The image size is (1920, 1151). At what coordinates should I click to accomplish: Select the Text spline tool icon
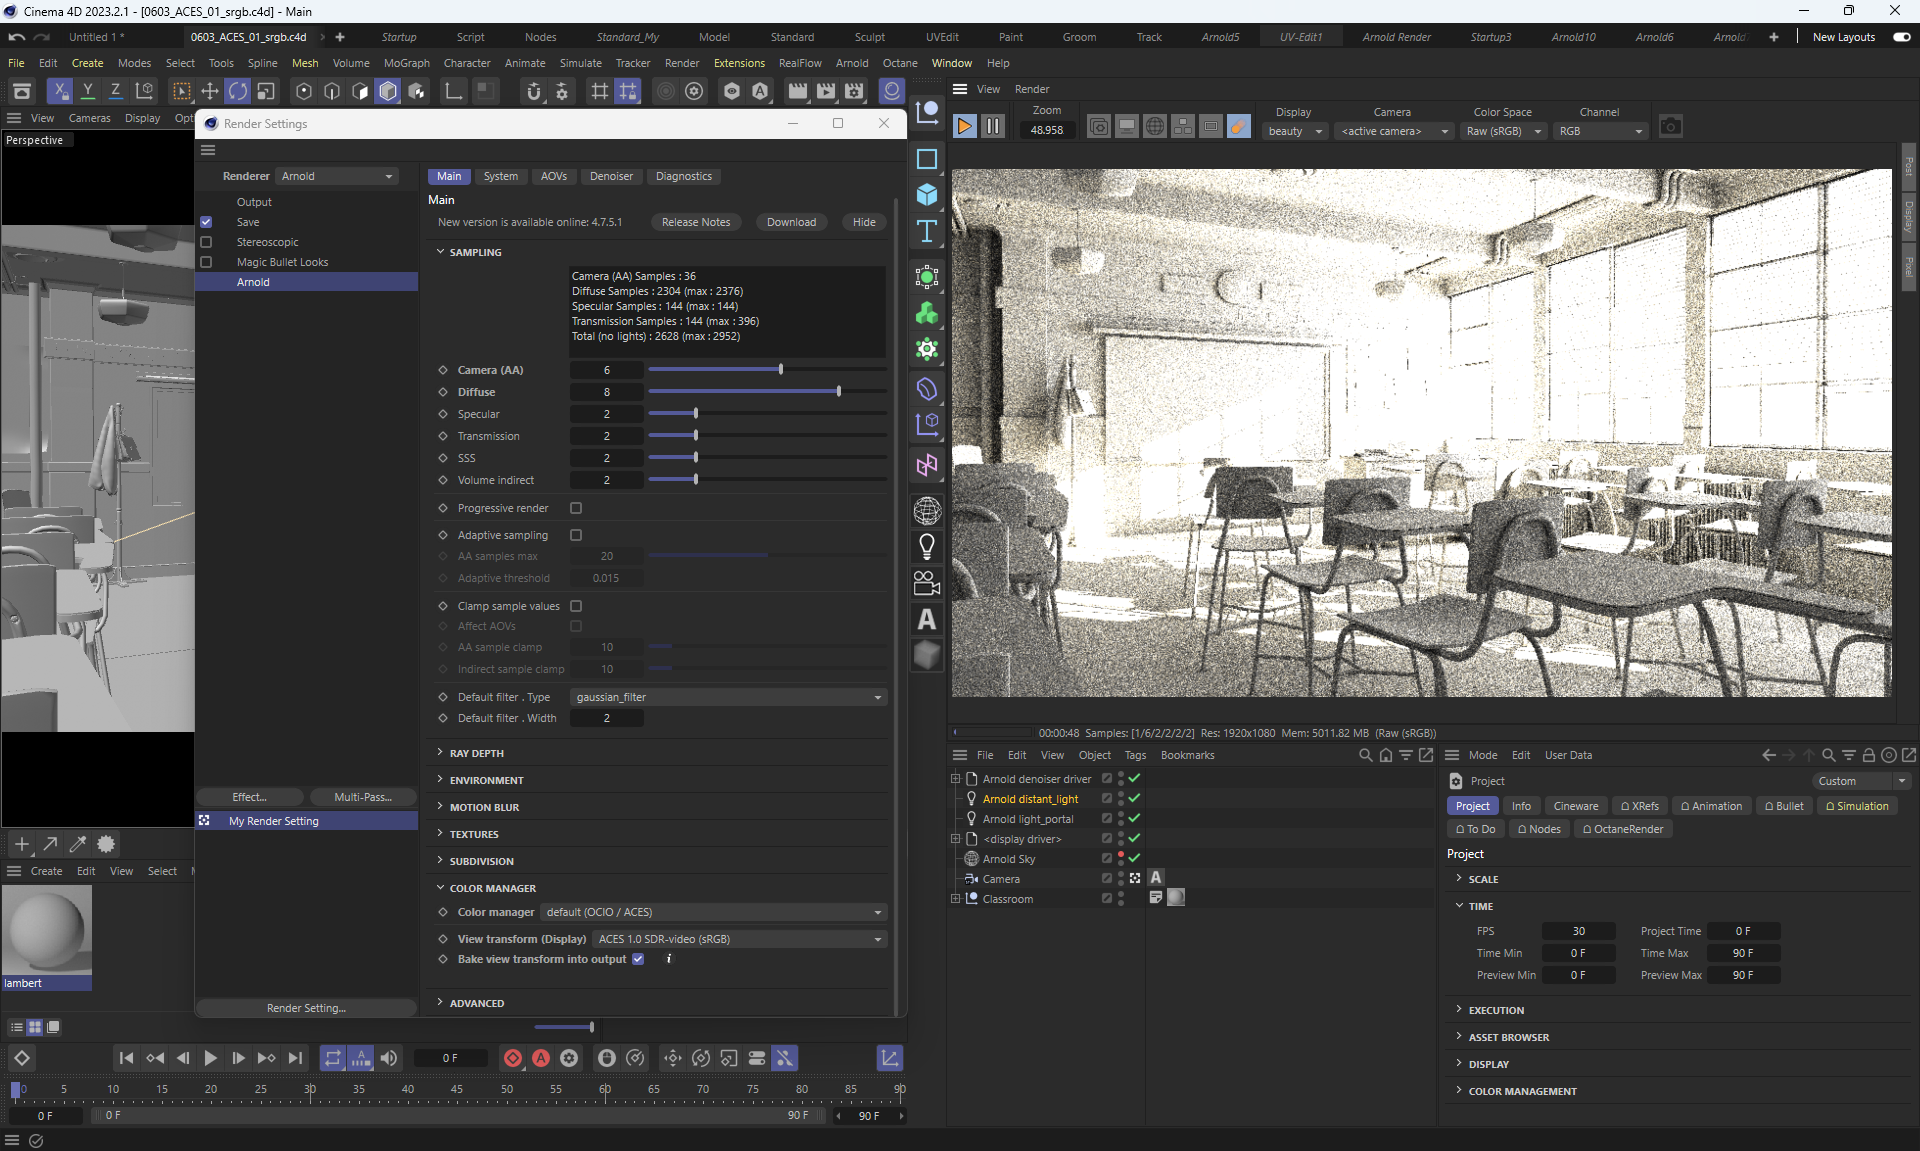click(927, 232)
